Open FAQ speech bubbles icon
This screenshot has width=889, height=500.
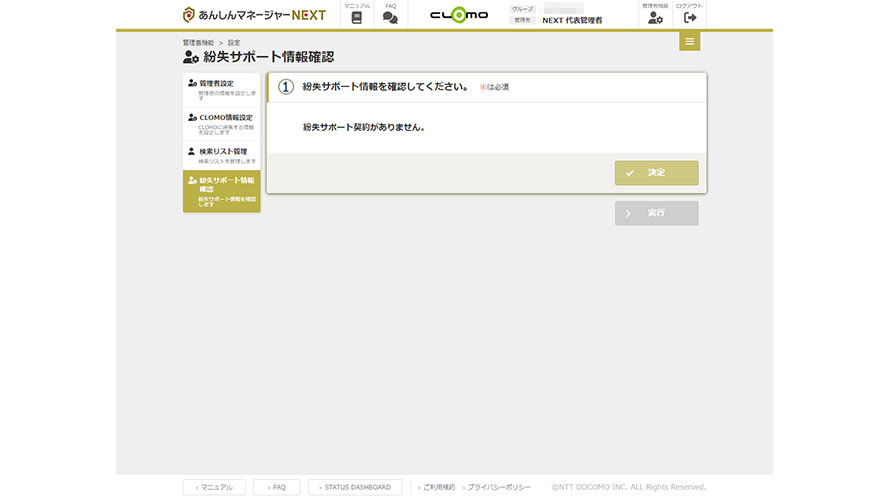point(390,17)
